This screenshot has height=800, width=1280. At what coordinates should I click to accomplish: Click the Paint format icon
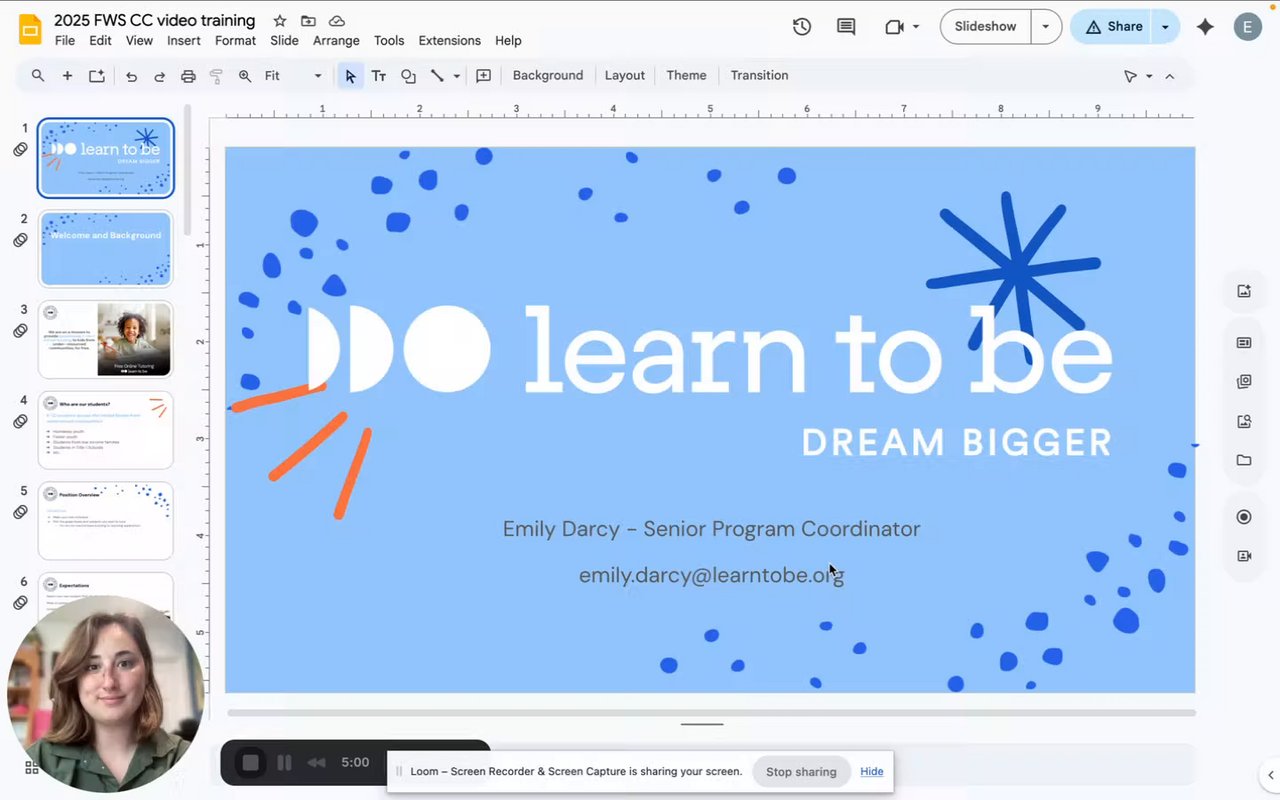pos(216,76)
